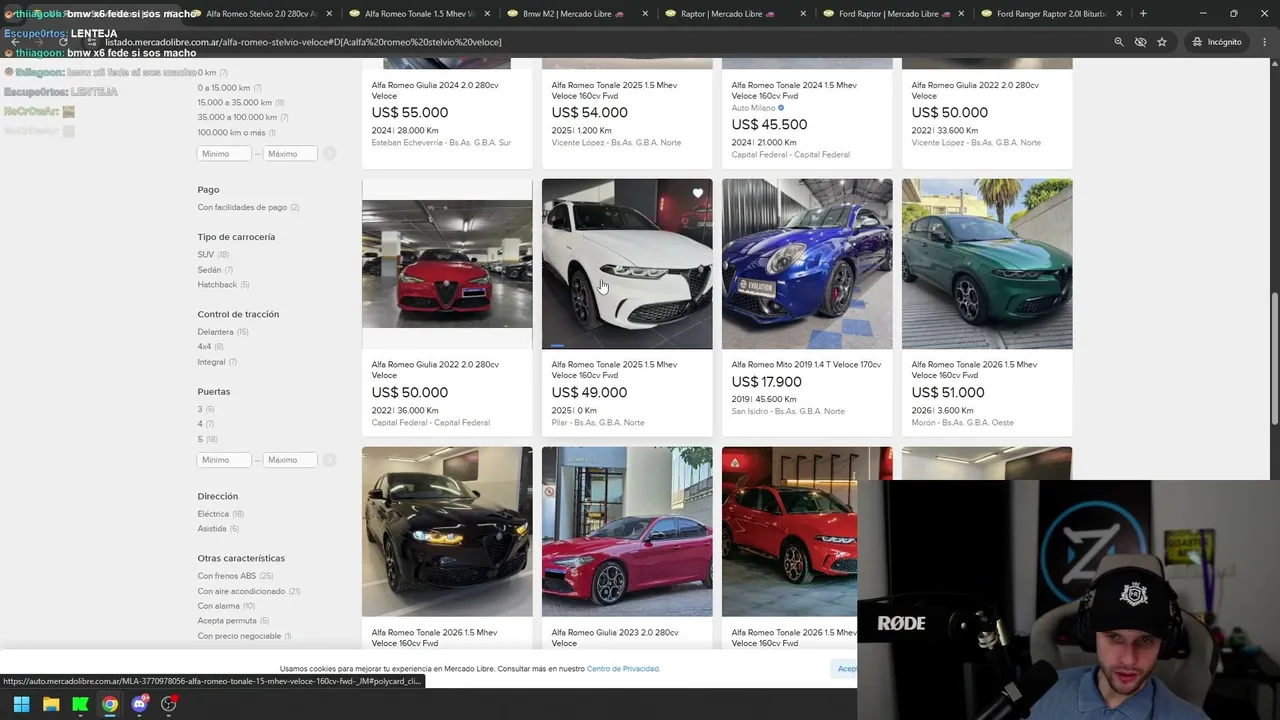
Task: Open the black Tonale 2026 photo
Action: point(447,532)
